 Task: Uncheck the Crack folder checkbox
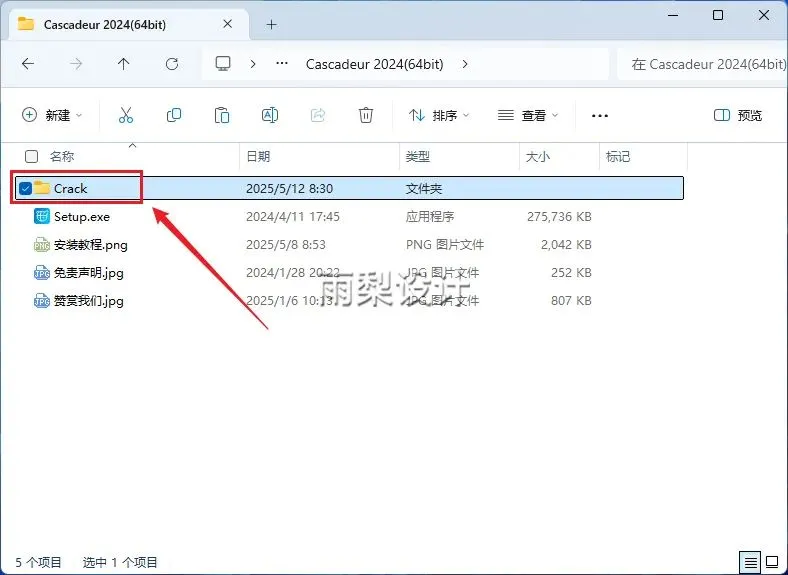click(25, 188)
